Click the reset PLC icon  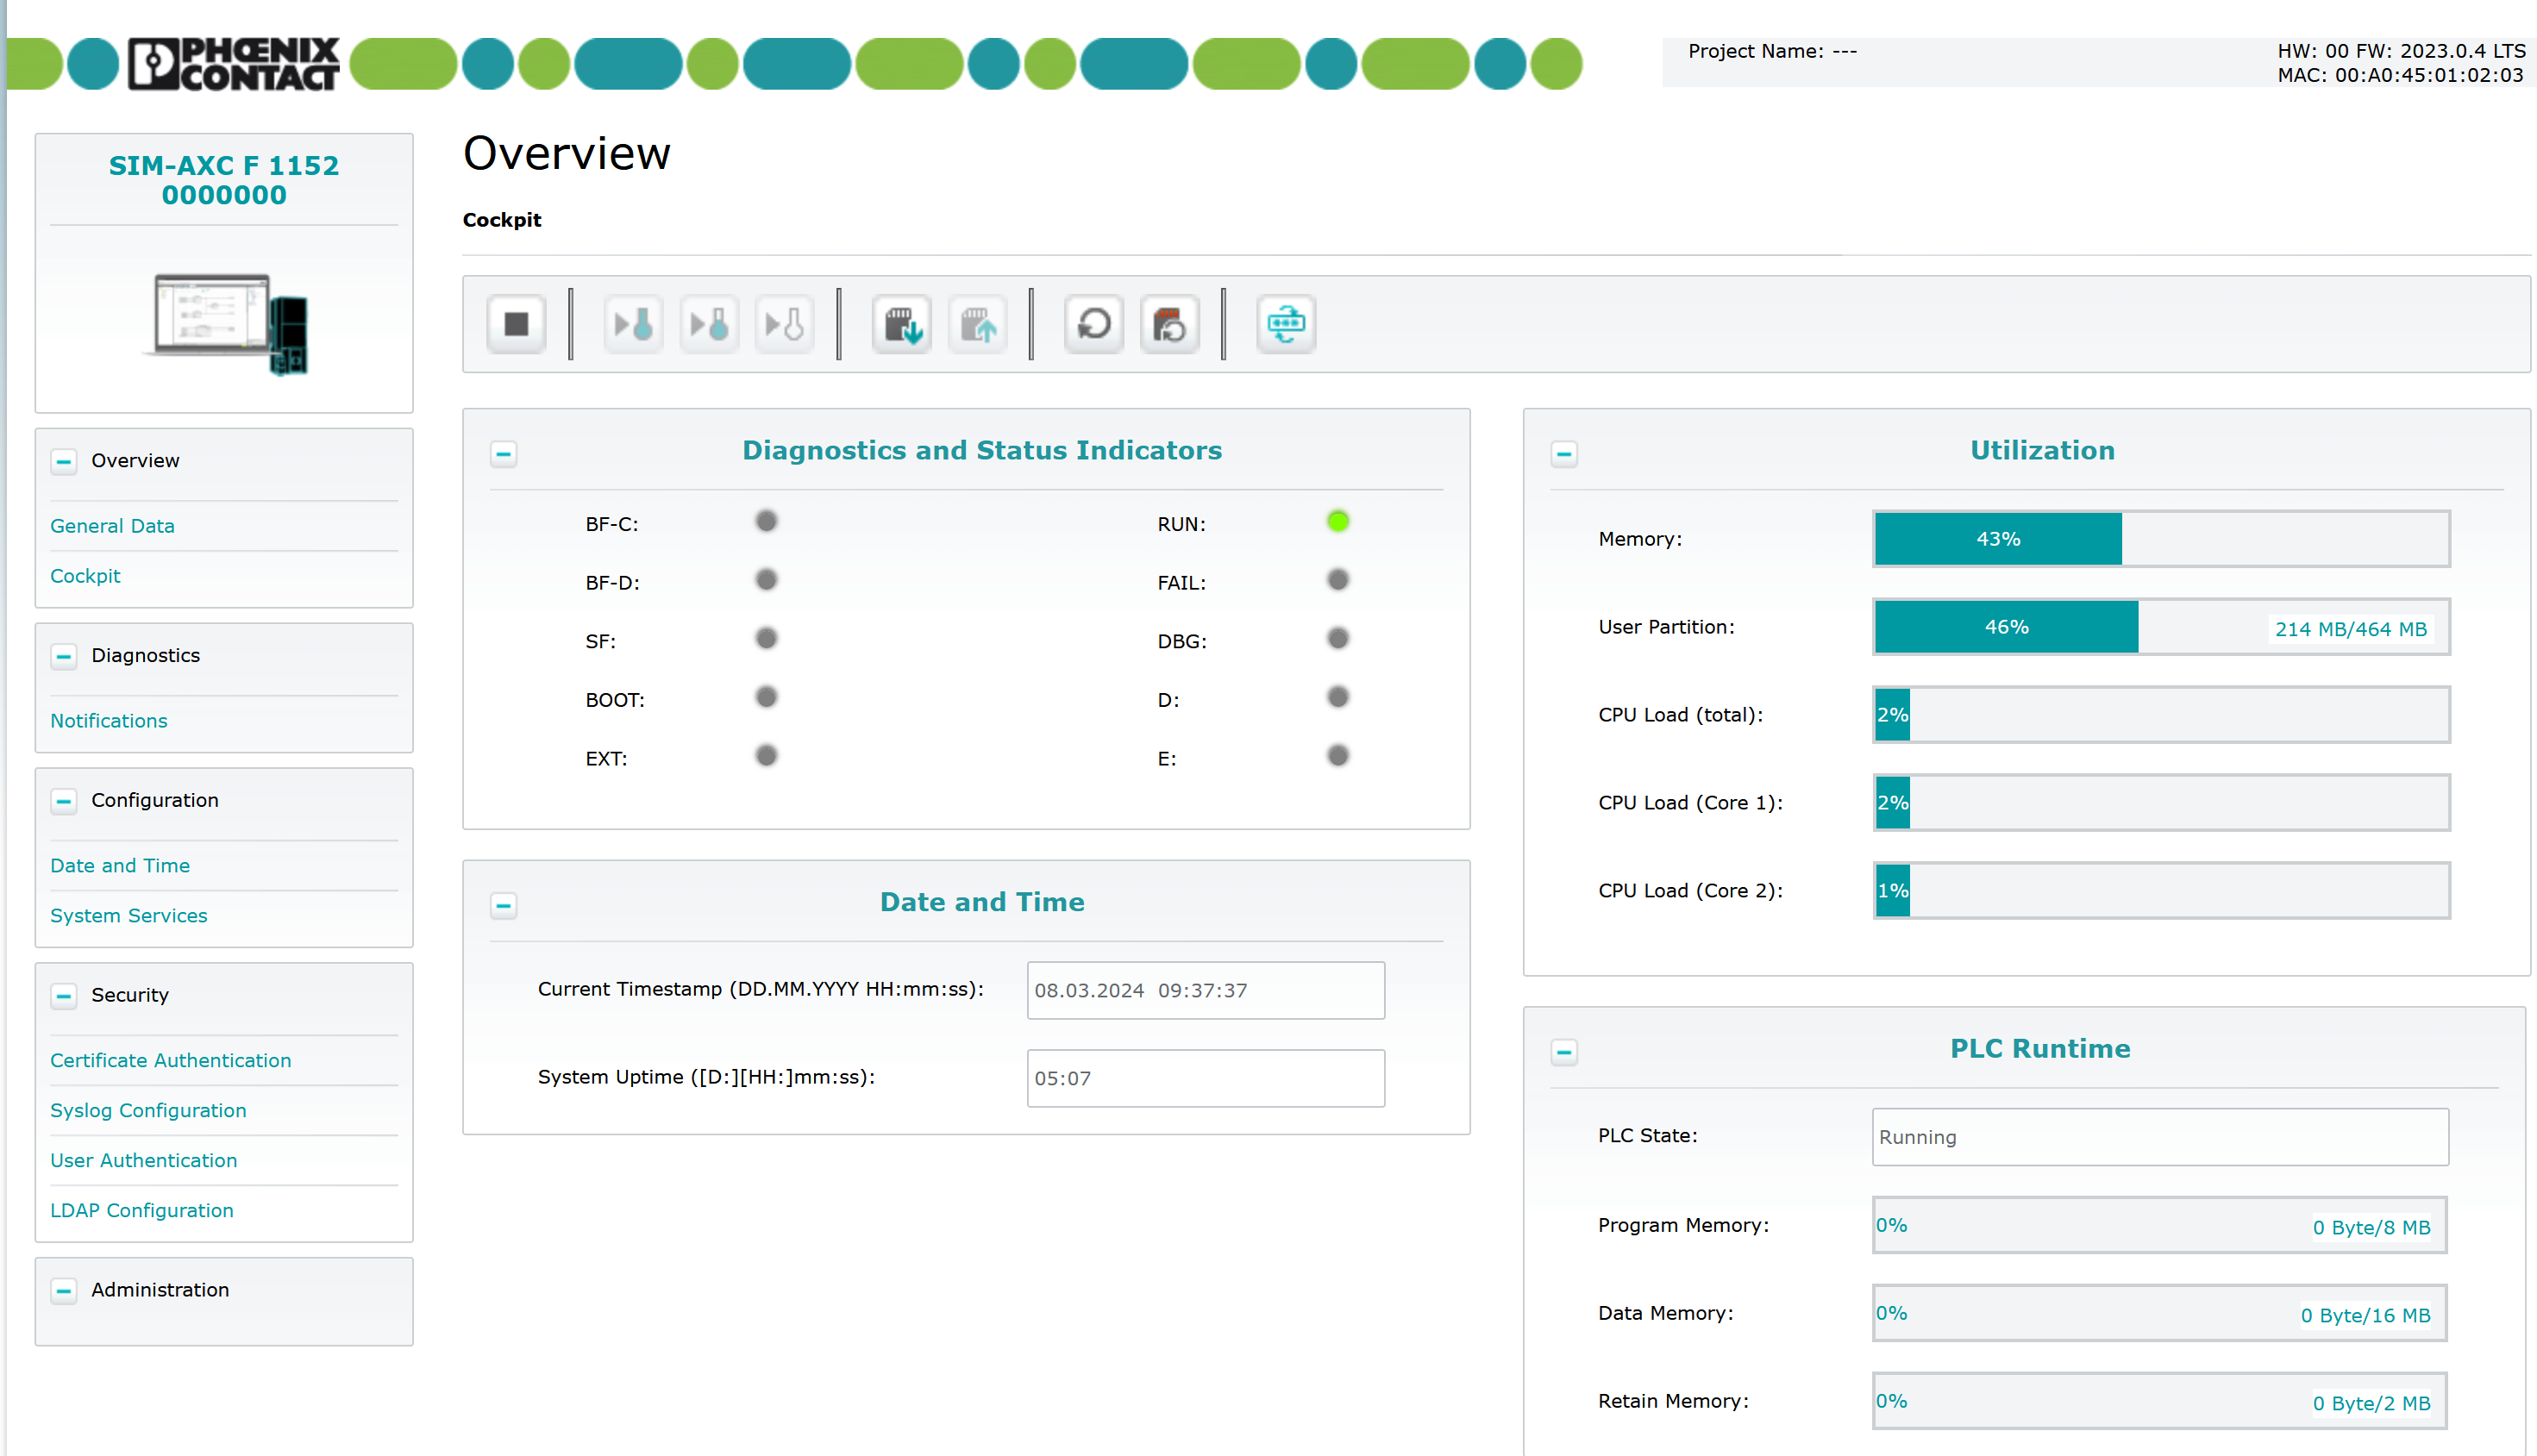click(x=1093, y=324)
